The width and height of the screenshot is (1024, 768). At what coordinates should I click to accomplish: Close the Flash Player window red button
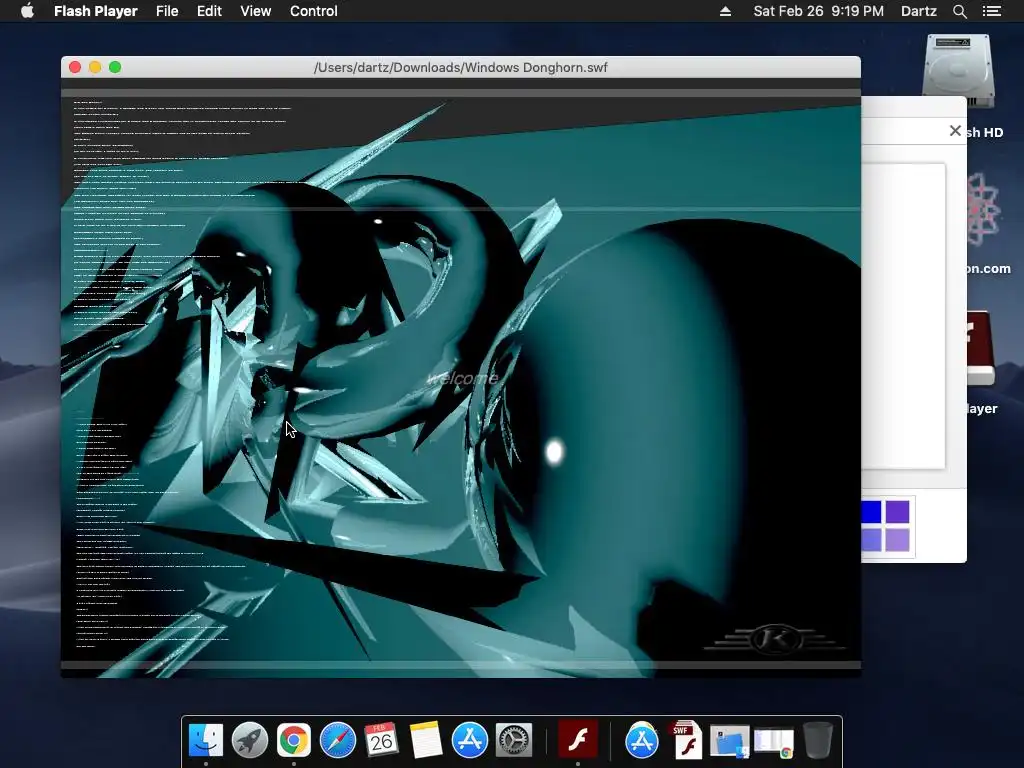click(74, 67)
